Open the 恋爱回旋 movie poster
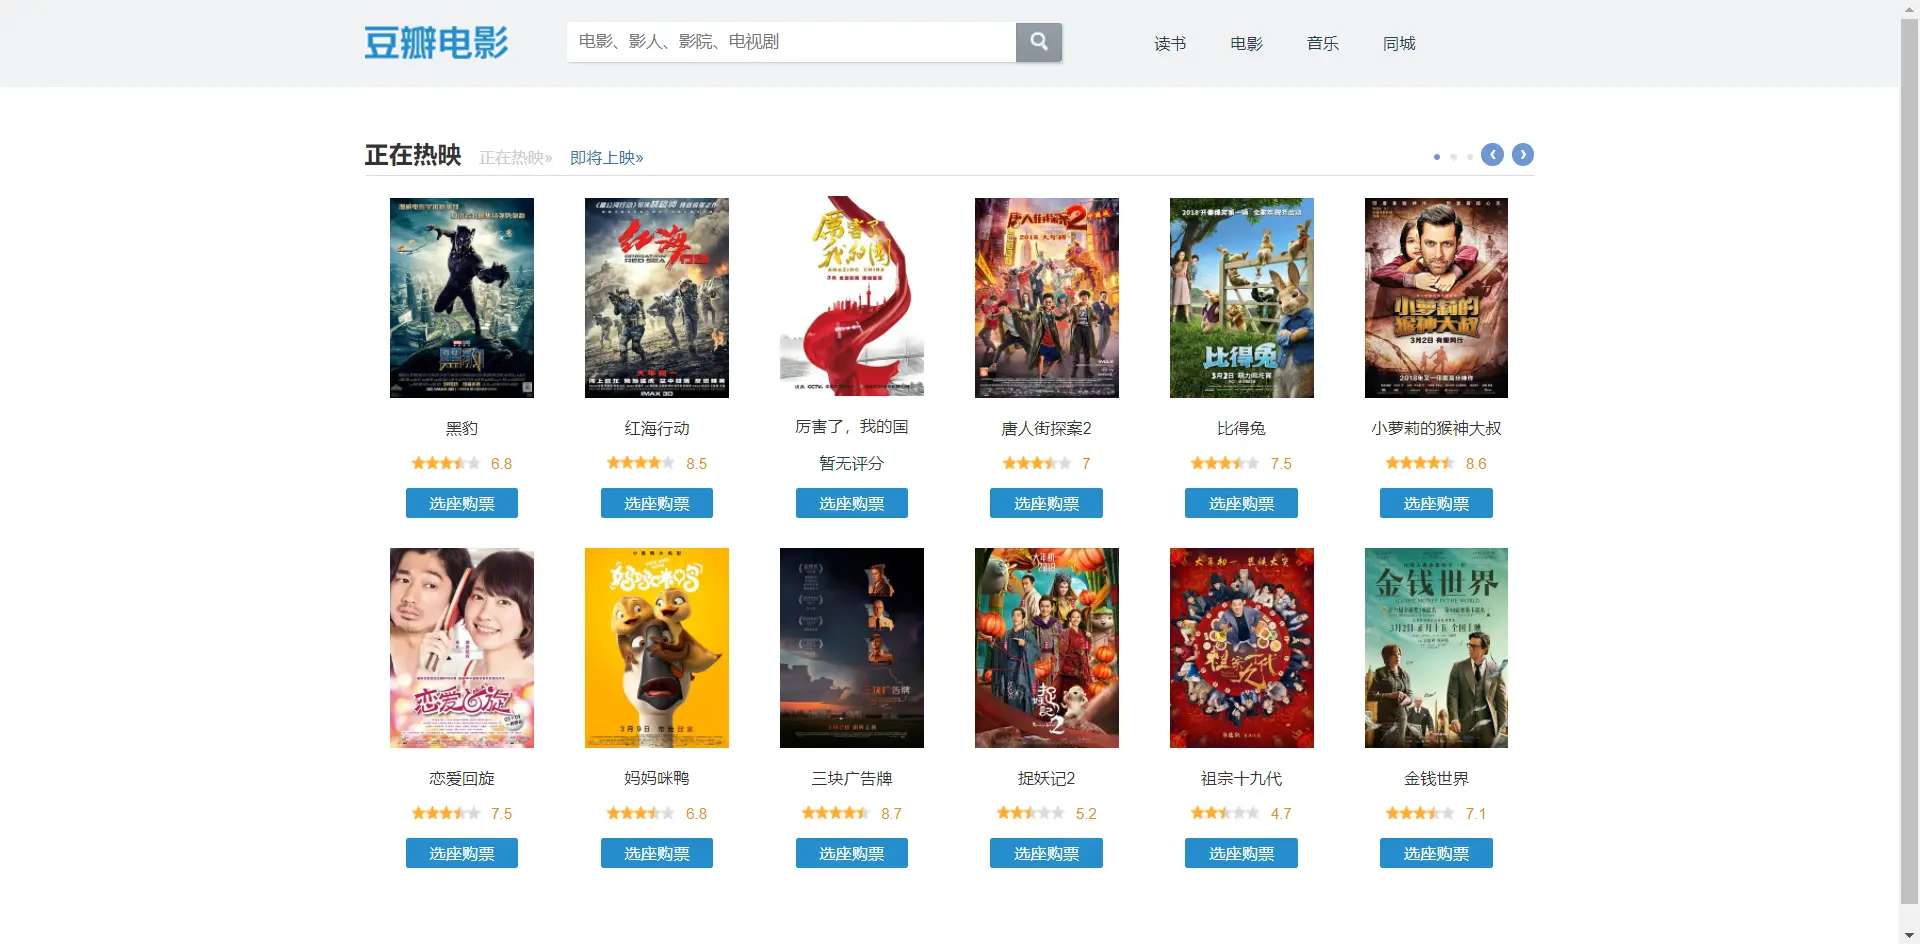Image resolution: width=1920 pixels, height=944 pixels. point(462,648)
